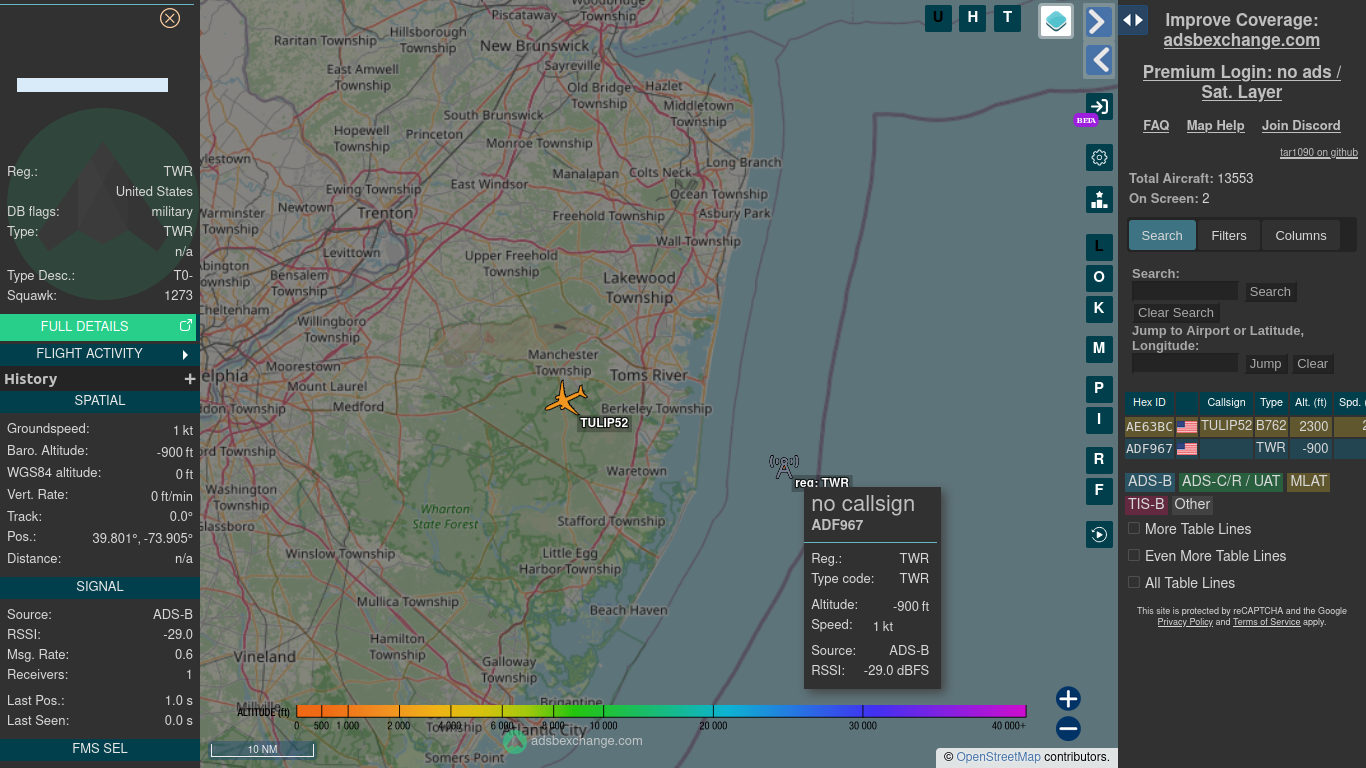Open the replay history icon
The image size is (1366, 768).
click(1099, 534)
